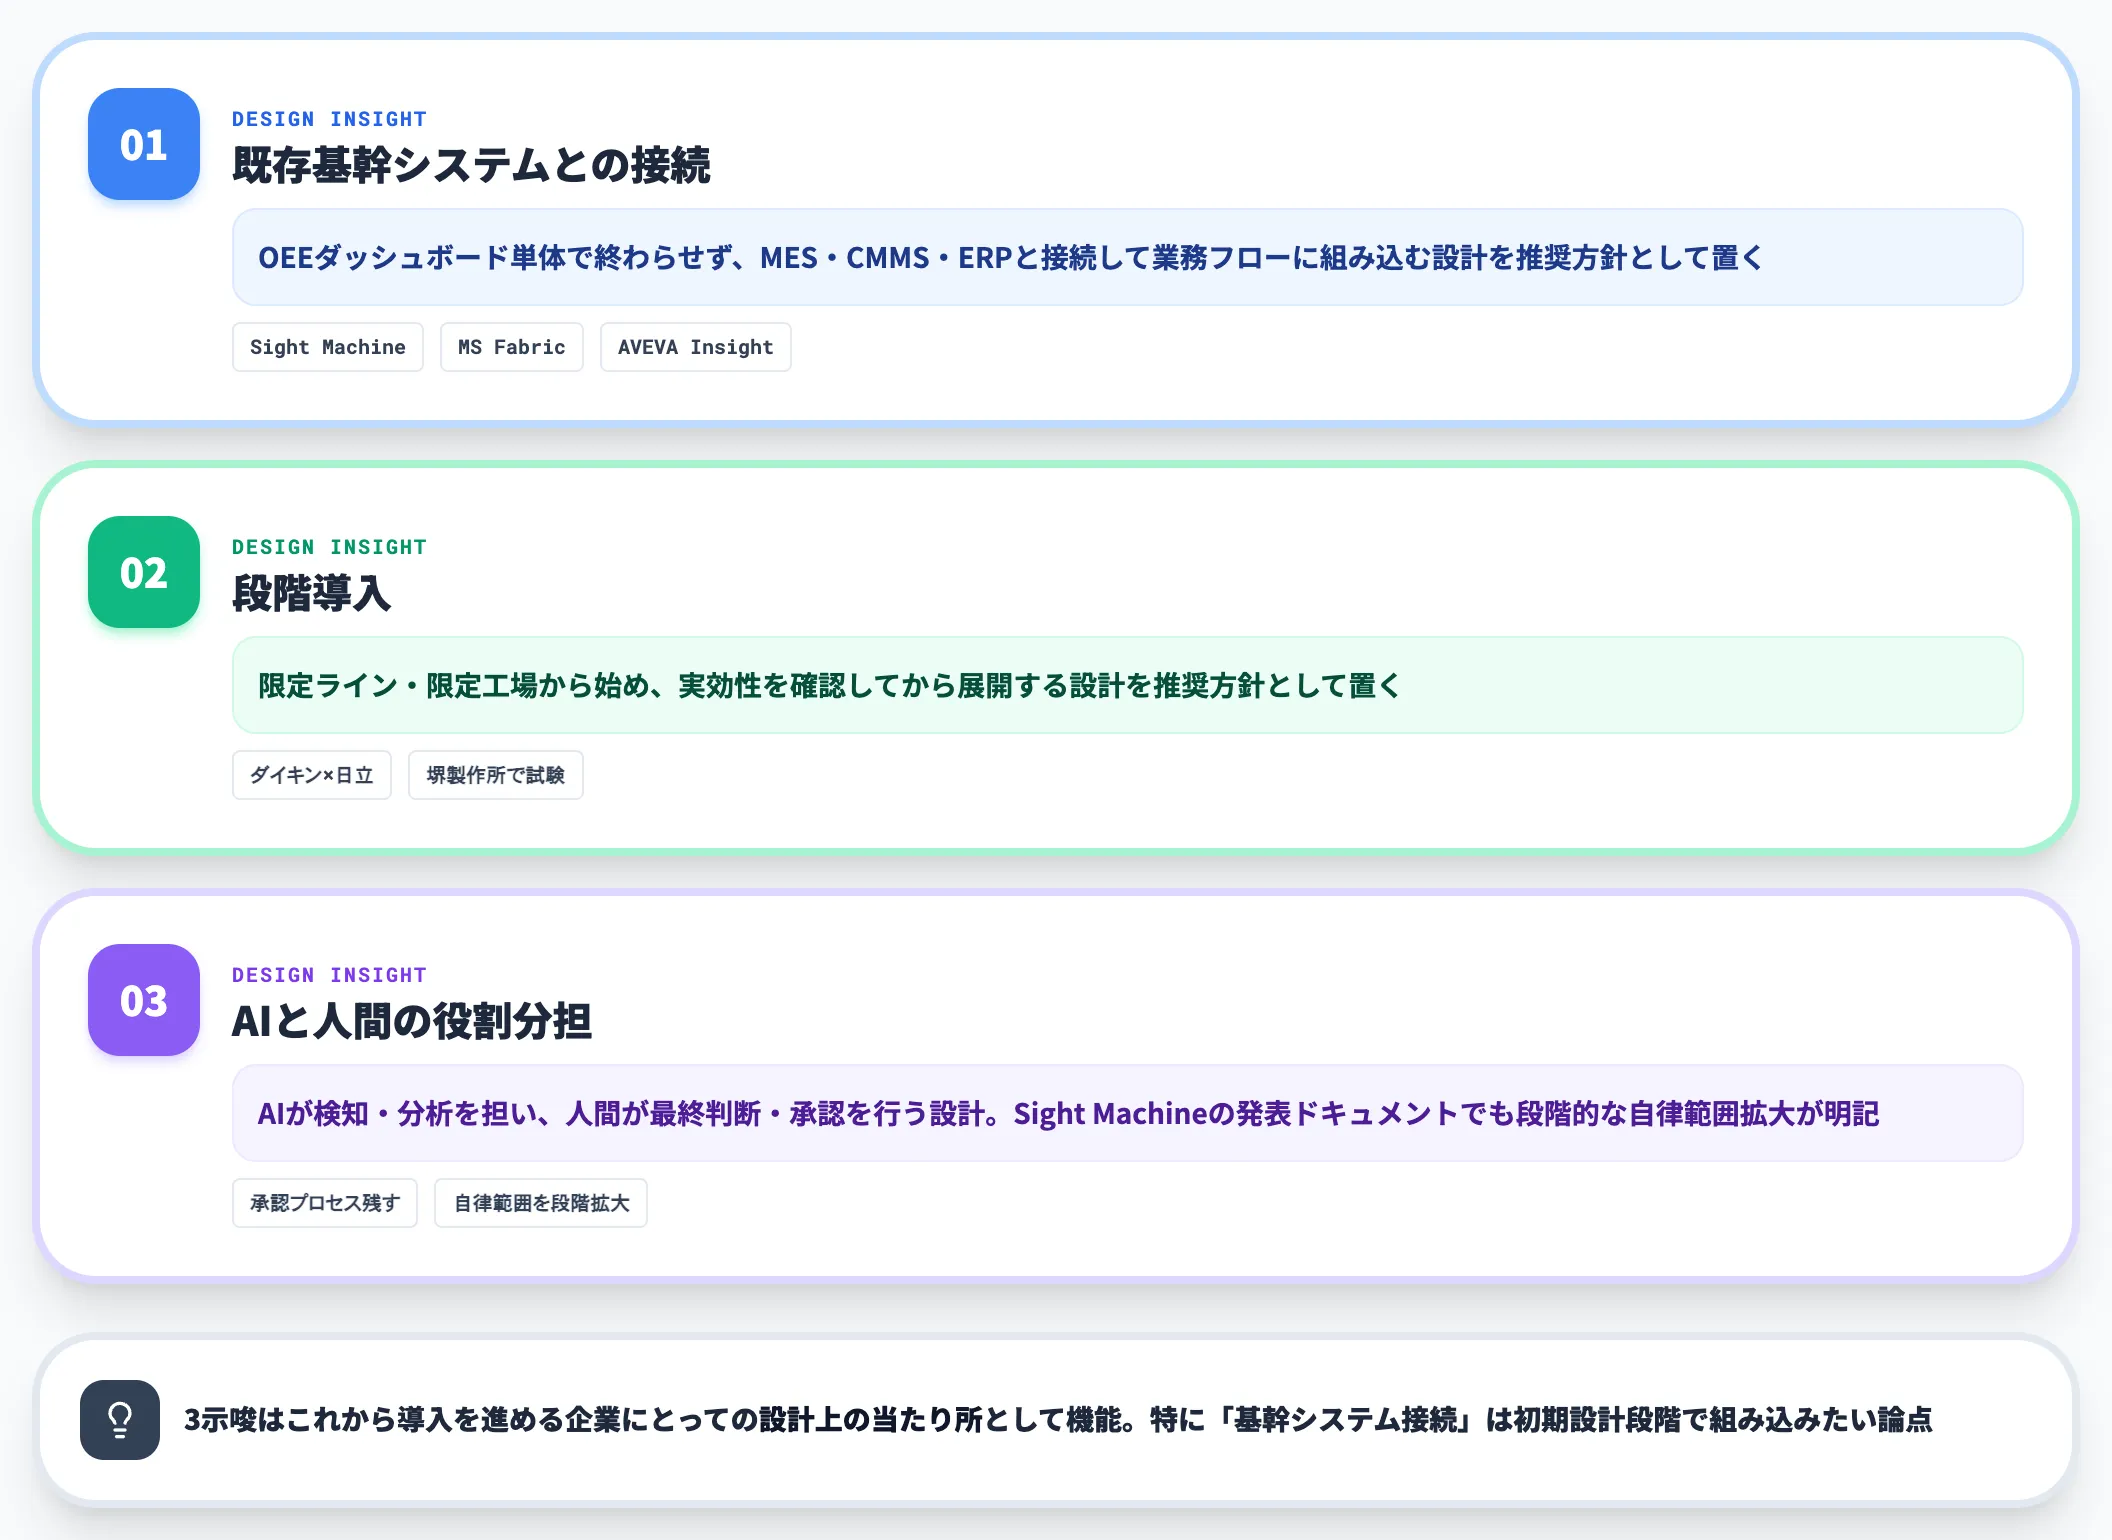Screen dimensions: 2112x1540
Task: Click the heading 既存基幹システムとの接続
Action: point(471,165)
